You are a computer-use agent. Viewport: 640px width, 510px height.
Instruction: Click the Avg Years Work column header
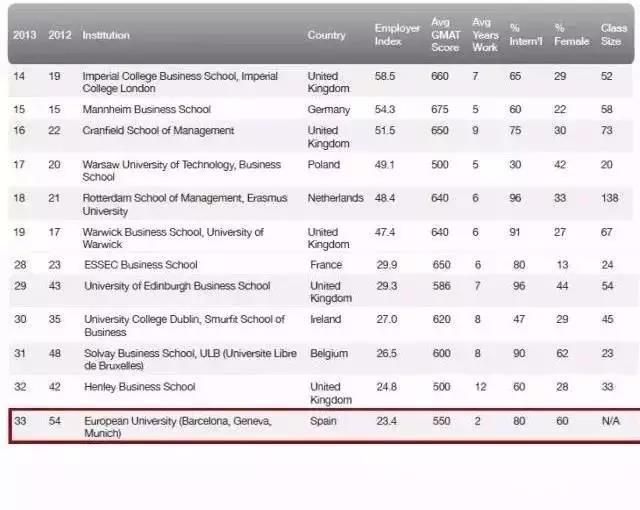(x=485, y=35)
